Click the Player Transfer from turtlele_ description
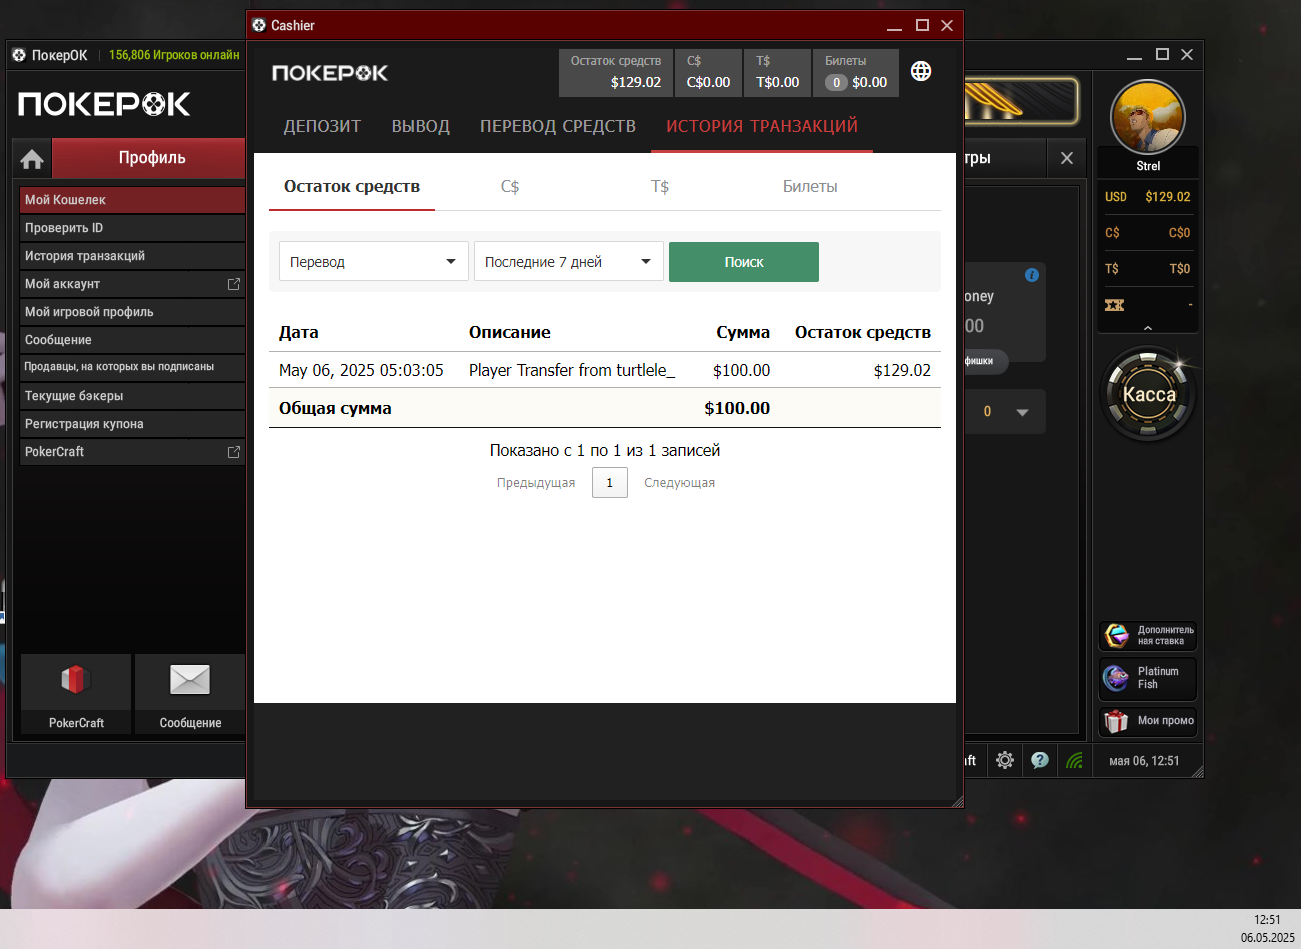Screen dimensions: 1301x949 [572, 370]
